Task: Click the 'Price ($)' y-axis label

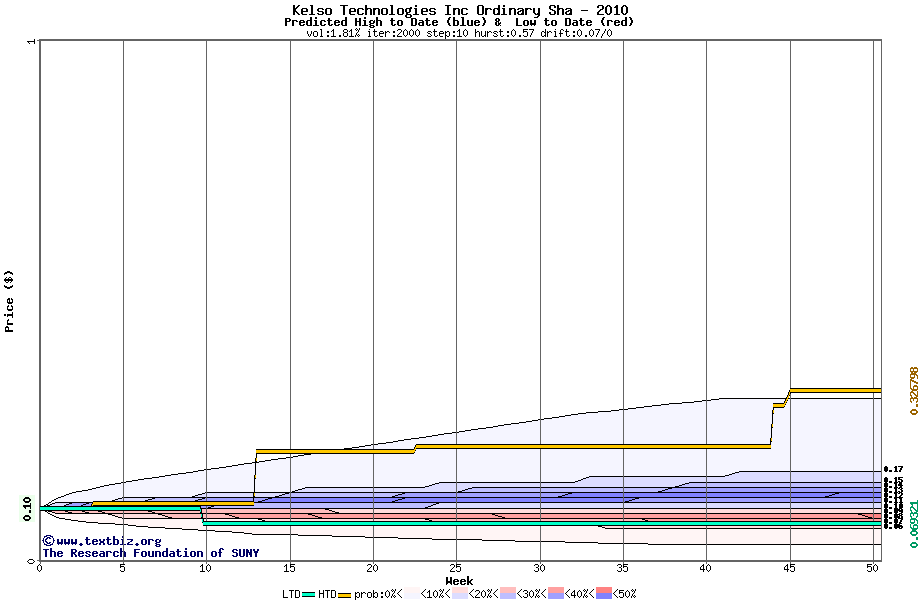Action: click(x=9, y=301)
